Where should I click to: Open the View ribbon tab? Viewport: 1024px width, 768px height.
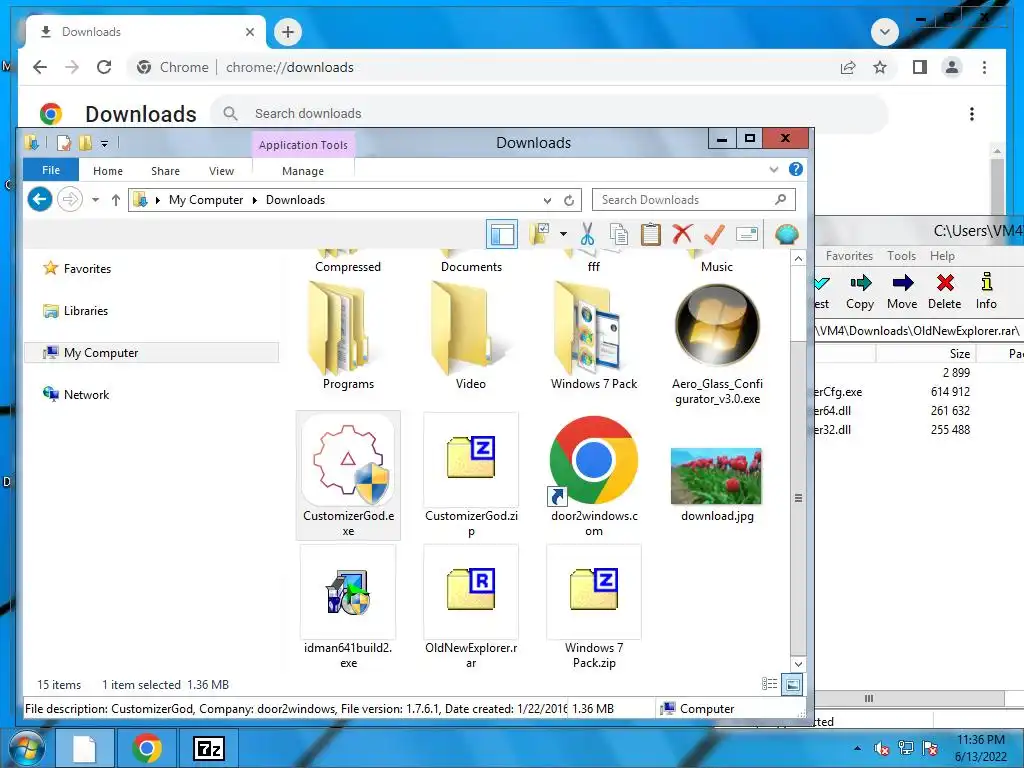tap(221, 170)
